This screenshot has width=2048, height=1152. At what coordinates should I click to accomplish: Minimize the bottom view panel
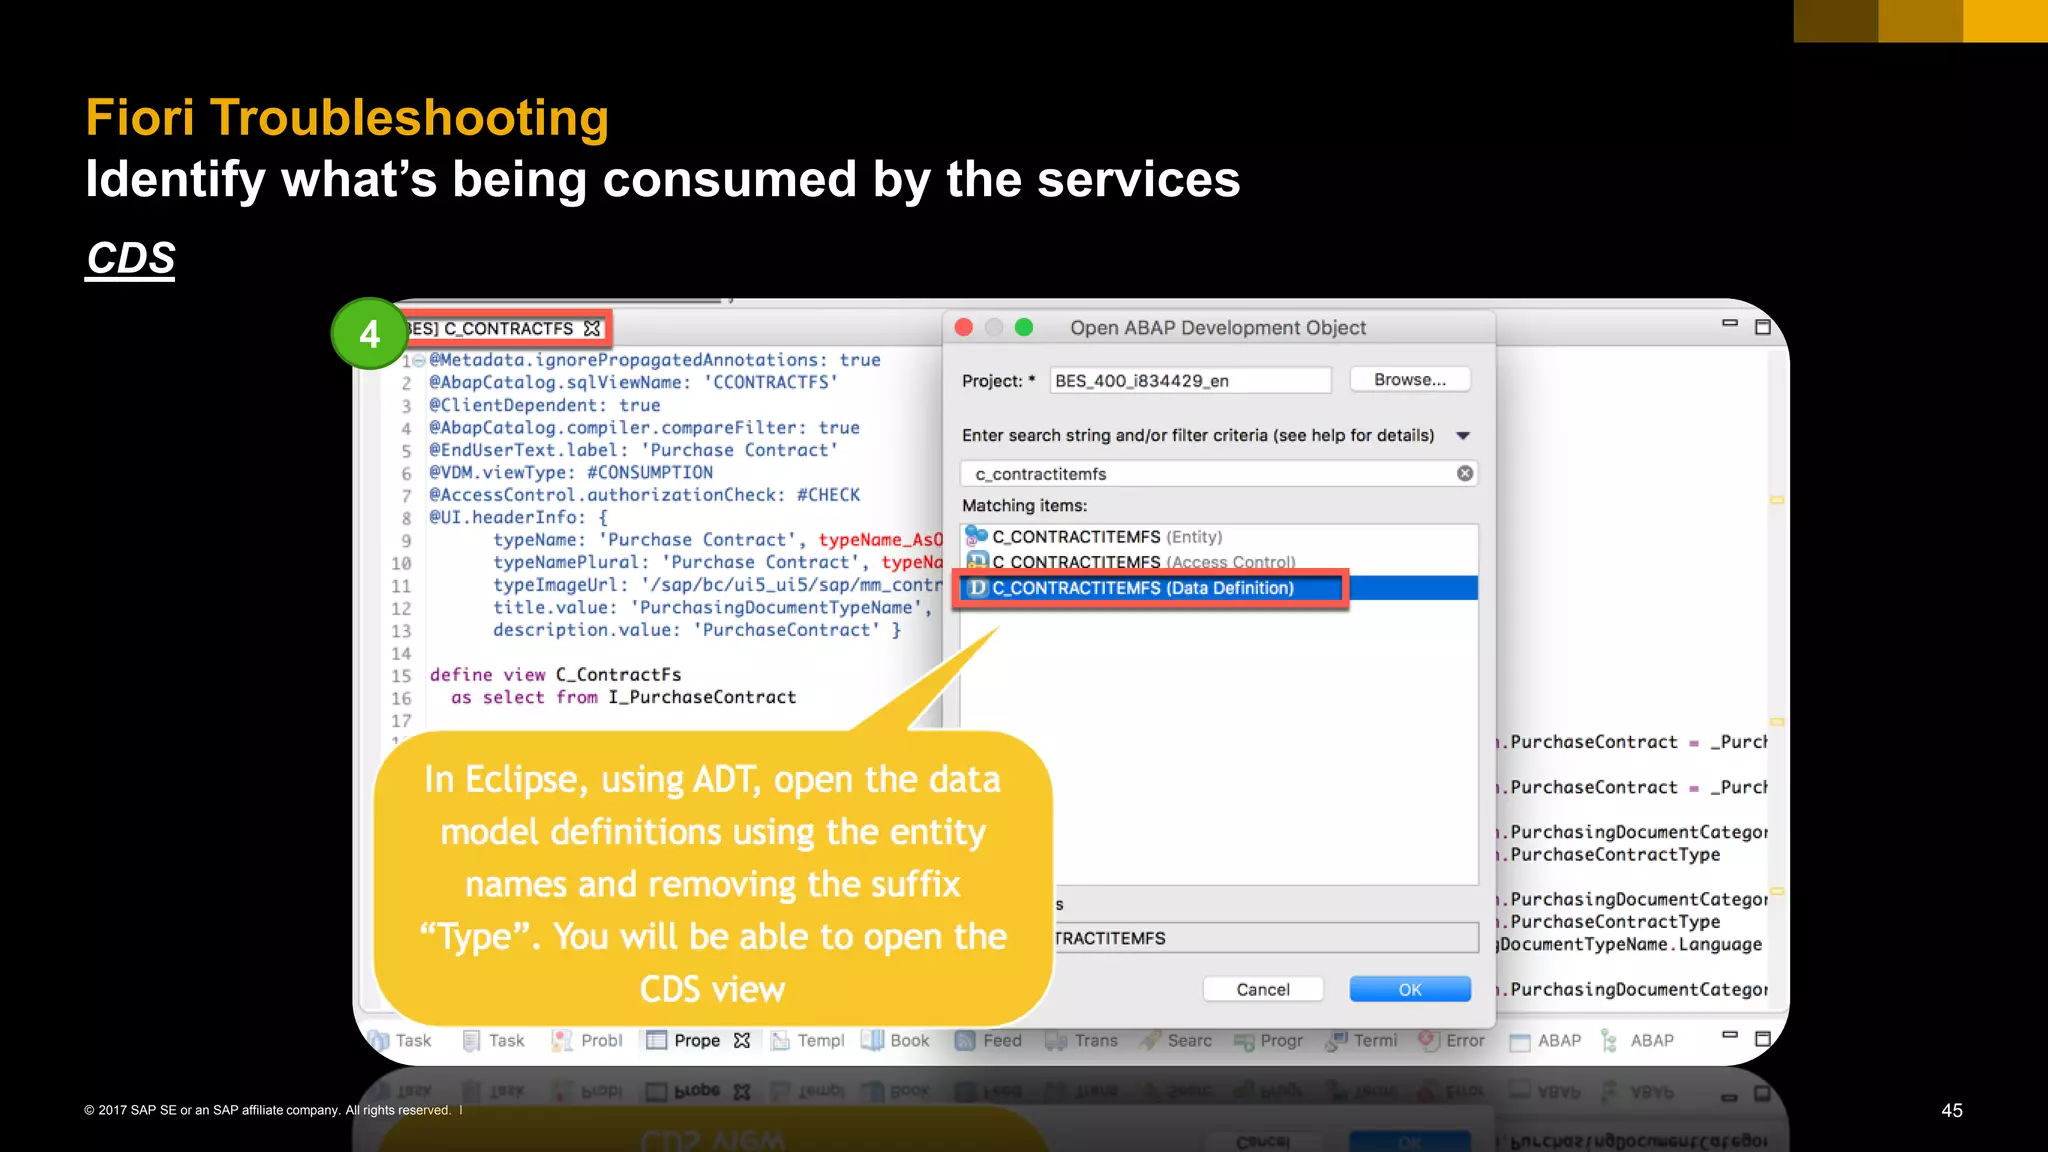1730,1035
